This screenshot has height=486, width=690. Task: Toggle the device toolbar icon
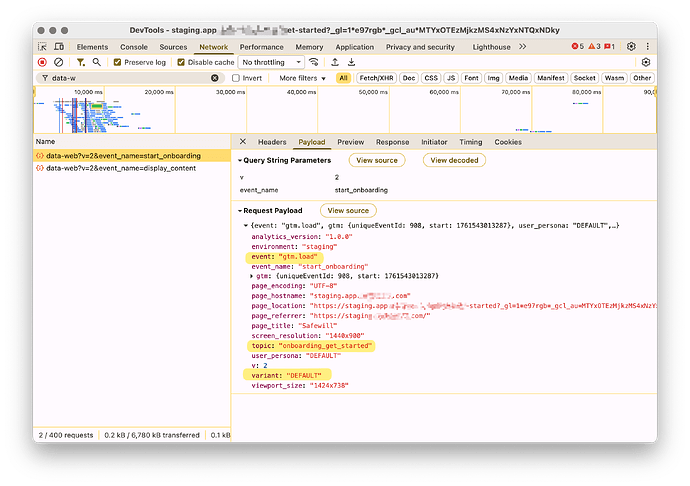(60, 47)
